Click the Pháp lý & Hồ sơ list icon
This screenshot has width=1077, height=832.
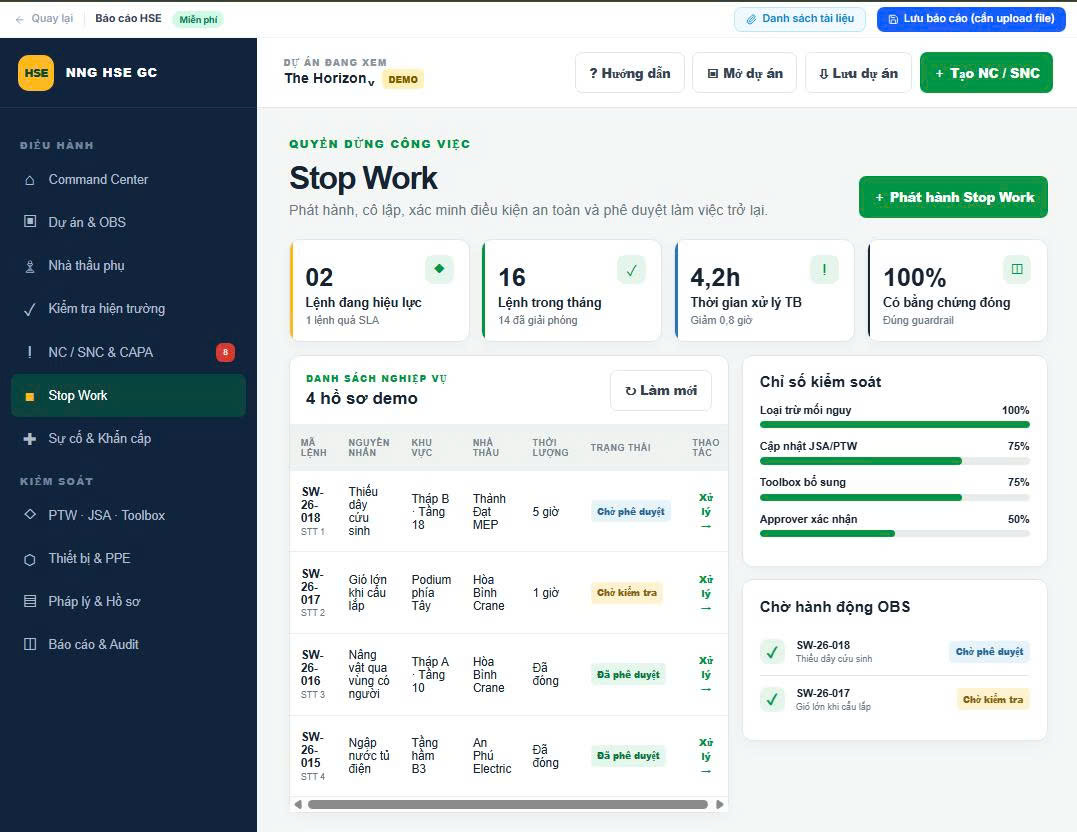(x=30, y=601)
